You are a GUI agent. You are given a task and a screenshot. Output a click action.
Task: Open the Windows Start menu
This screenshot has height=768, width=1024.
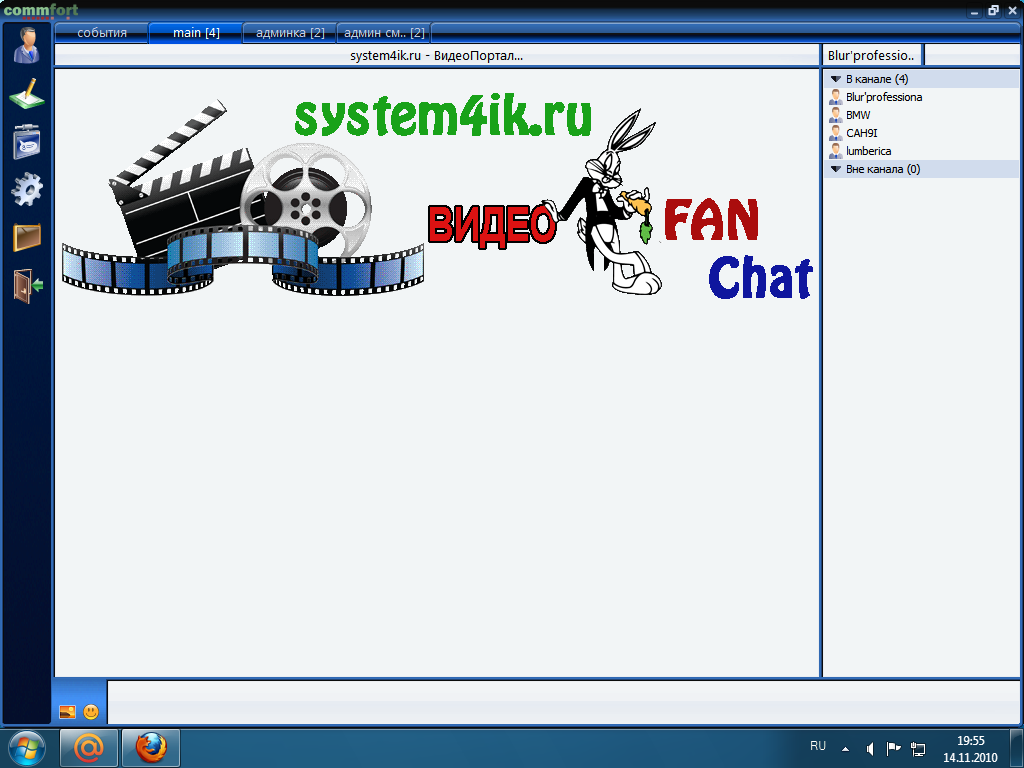27,748
